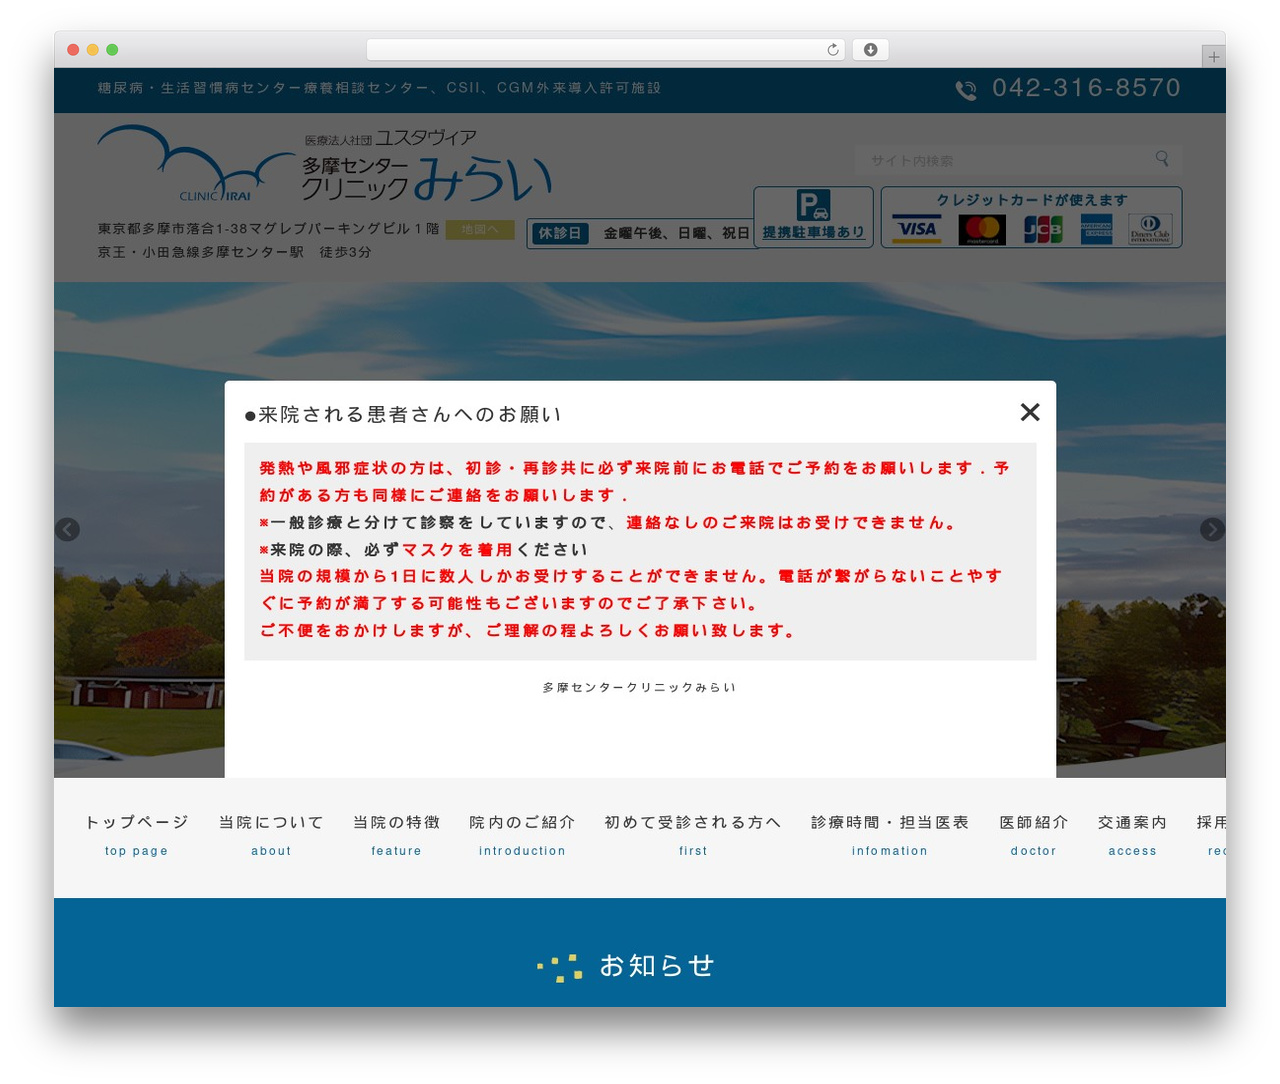Click the clinic Mirai logo
The height and width of the screenshot is (1084, 1280).
pyautogui.click(x=325, y=164)
